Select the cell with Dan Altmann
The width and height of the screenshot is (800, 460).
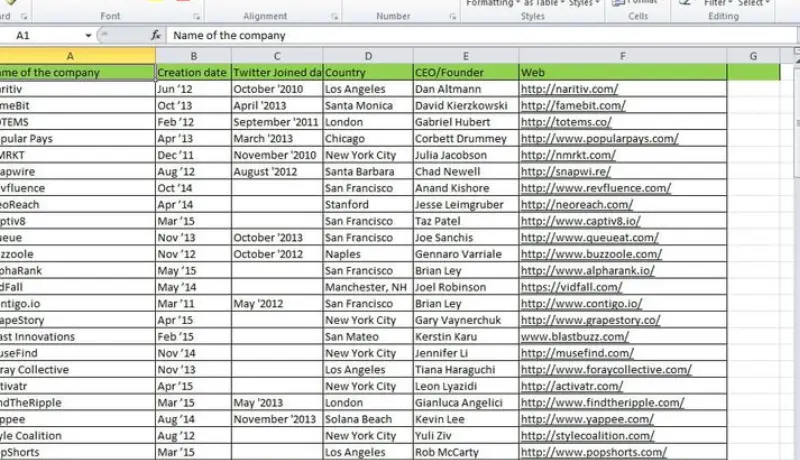pos(466,89)
